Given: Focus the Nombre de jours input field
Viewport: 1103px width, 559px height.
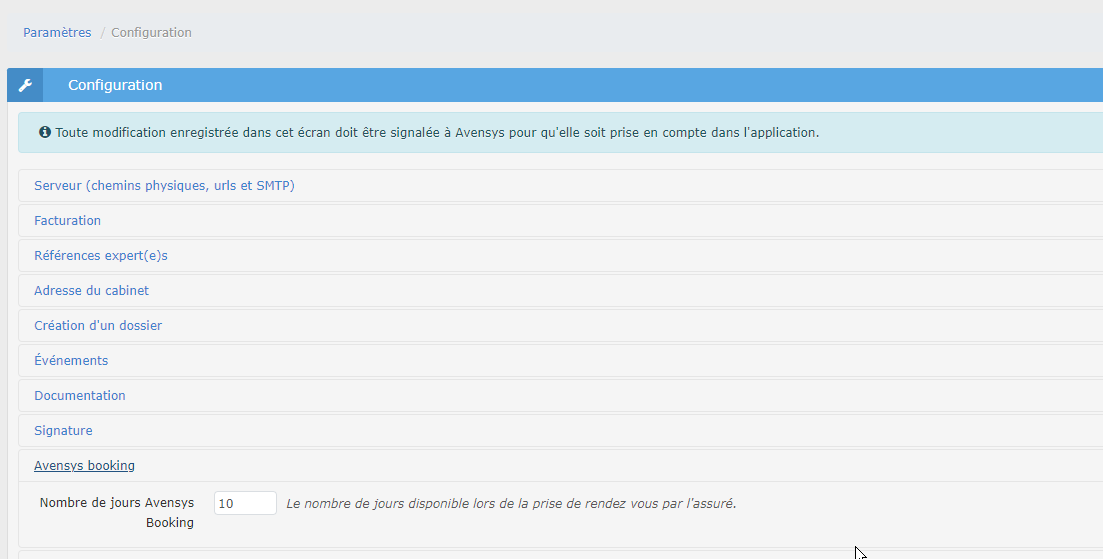Looking at the screenshot, I should click(x=245, y=503).
